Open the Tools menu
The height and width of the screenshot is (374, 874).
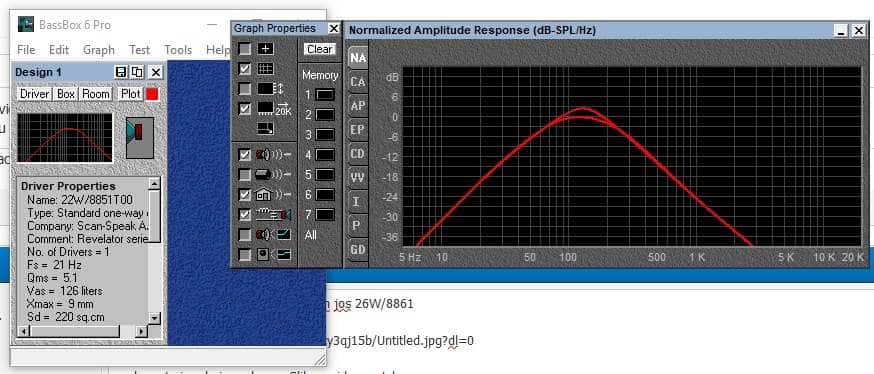(x=178, y=50)
